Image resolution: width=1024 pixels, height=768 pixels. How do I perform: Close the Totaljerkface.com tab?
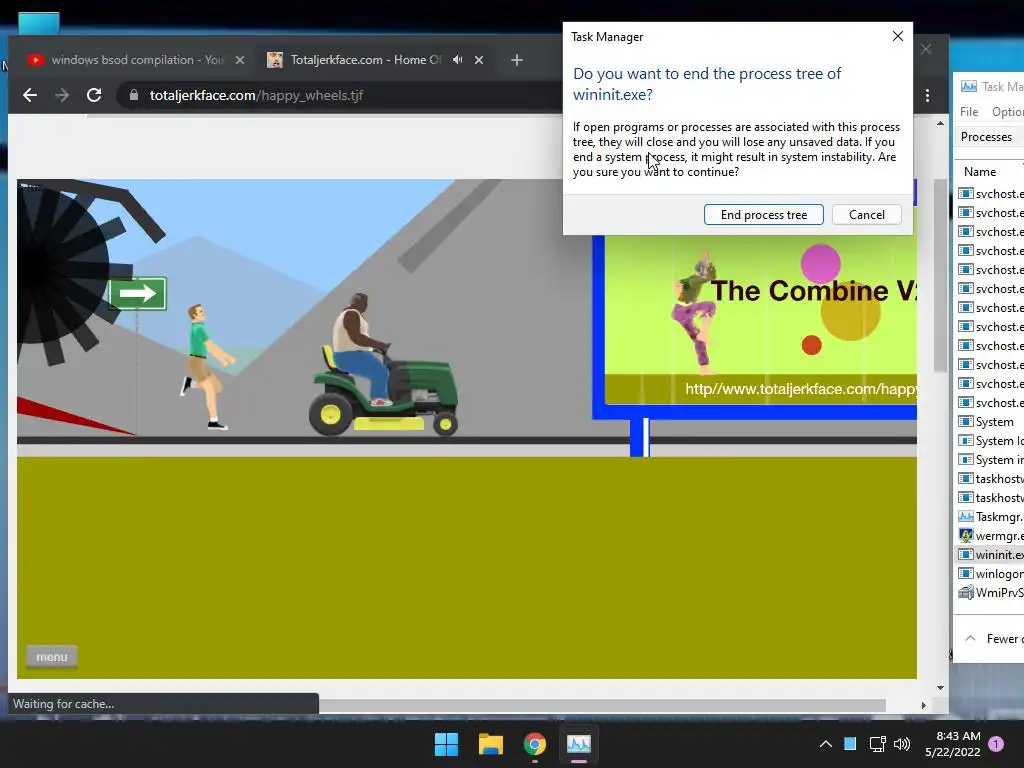tap(479, 60)
